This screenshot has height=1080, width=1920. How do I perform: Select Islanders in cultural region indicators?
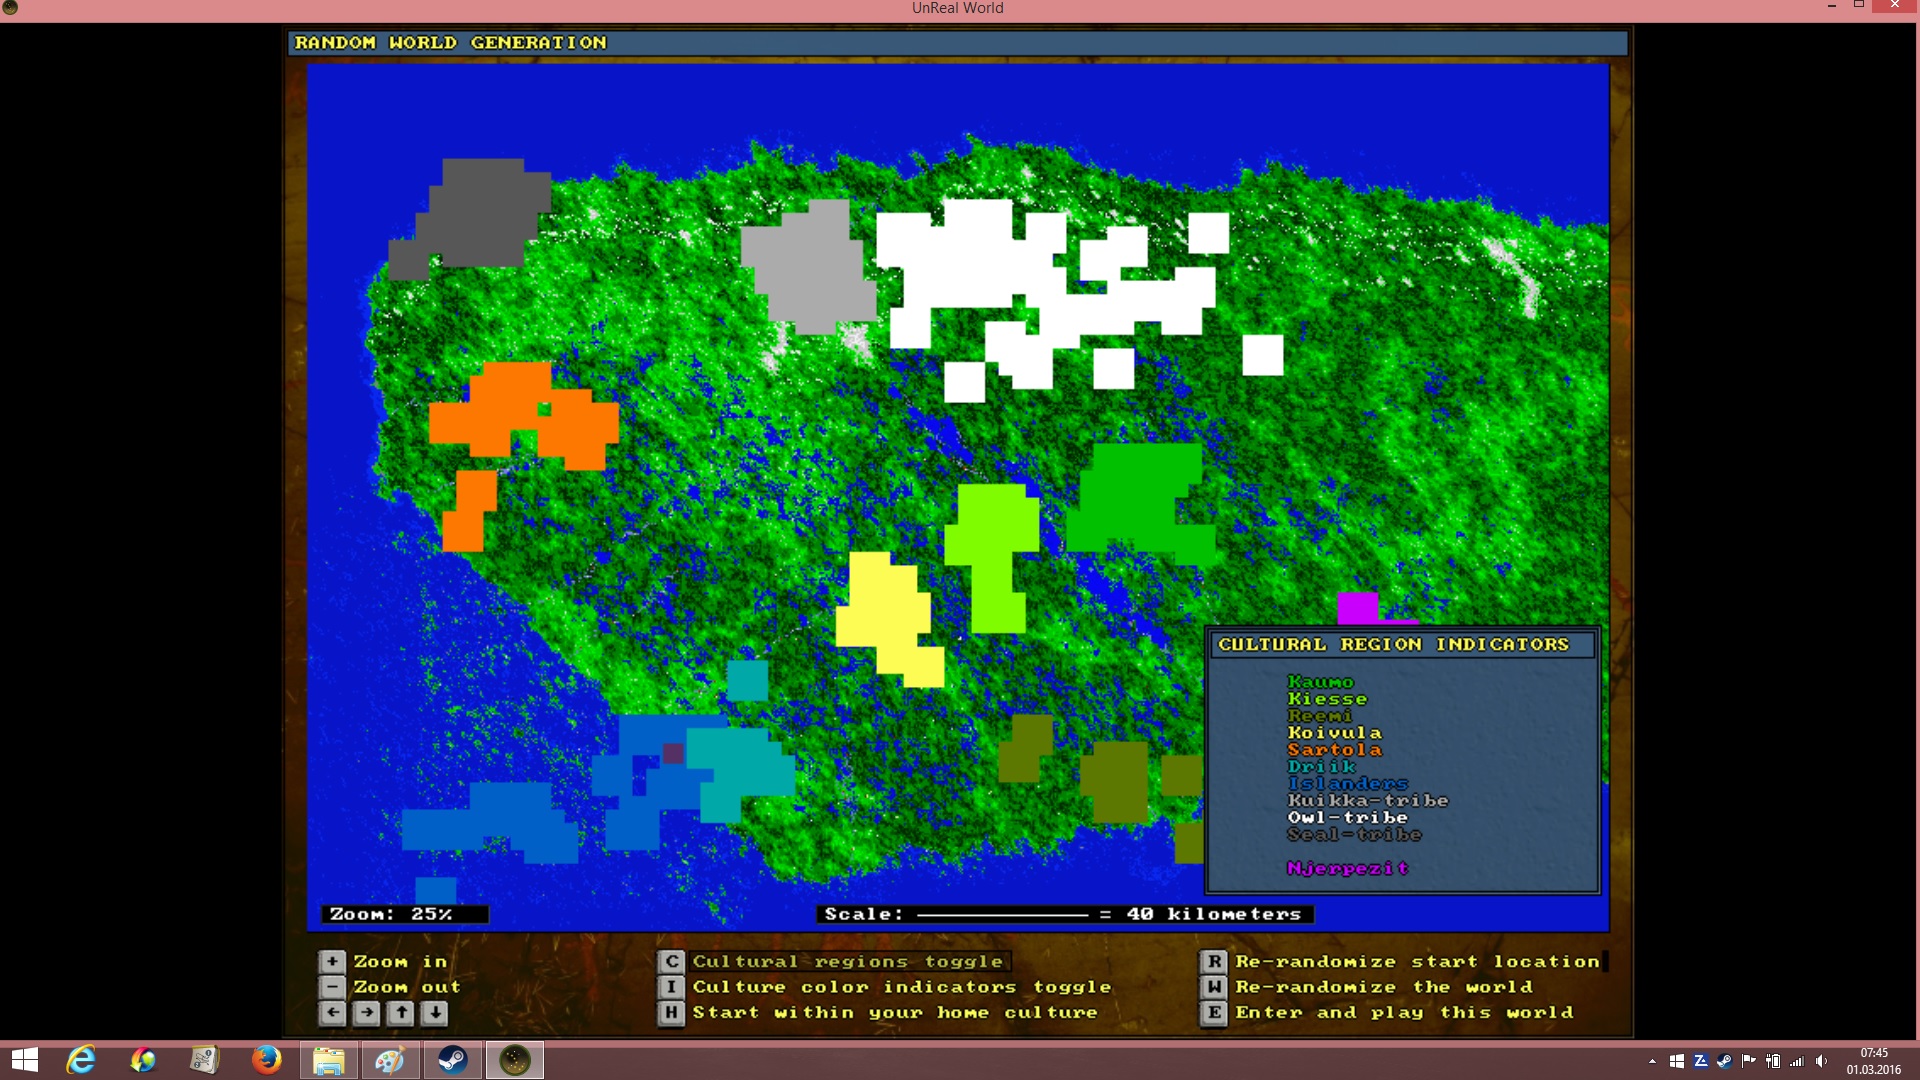(1347, 784)
